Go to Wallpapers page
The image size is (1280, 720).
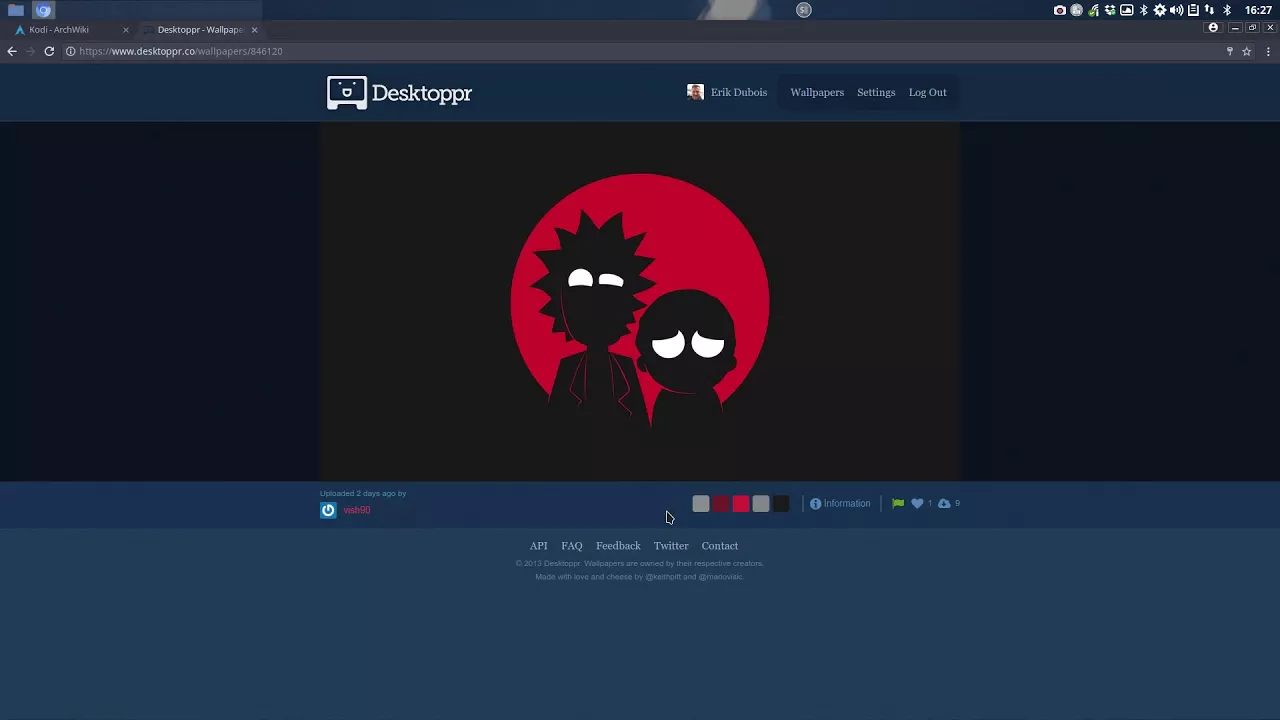pyautogui.click(x=817, y=92)
